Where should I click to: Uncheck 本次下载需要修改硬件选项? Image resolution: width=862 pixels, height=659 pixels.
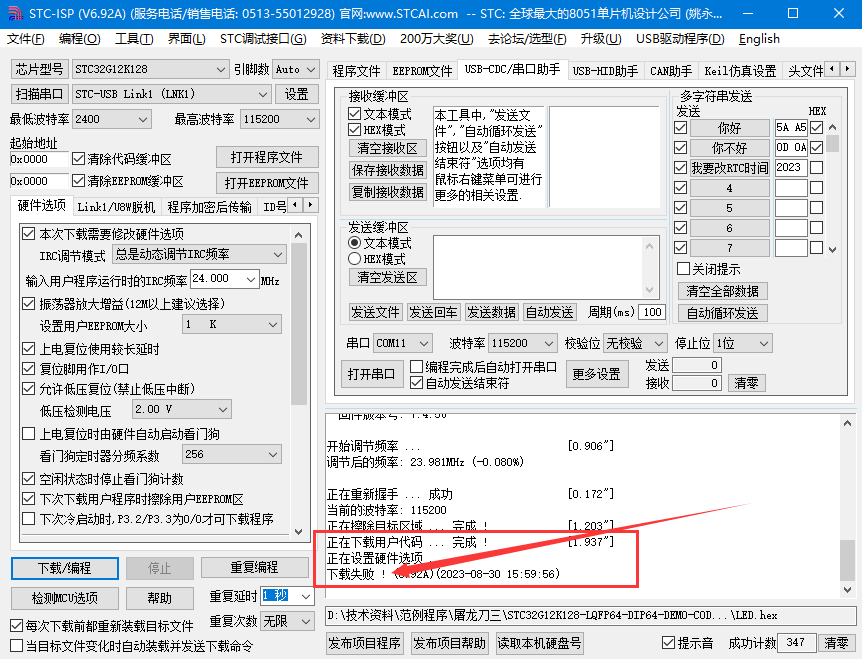pos(29,234)
